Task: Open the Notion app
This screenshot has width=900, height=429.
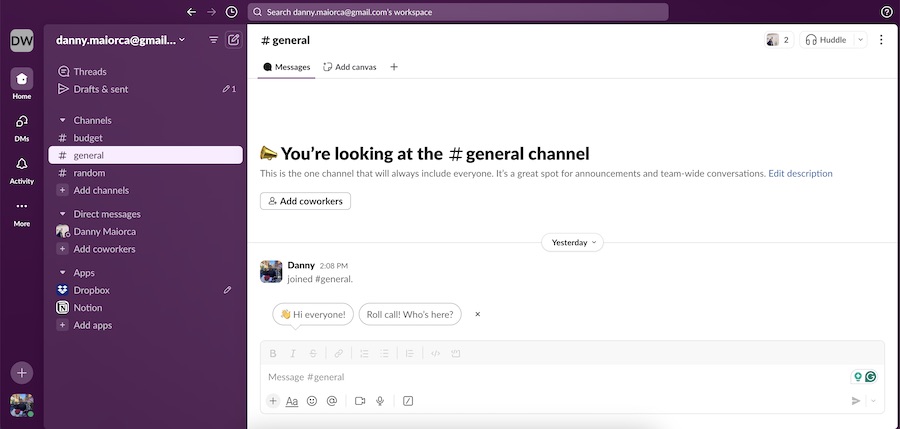Action: [145, 308]
